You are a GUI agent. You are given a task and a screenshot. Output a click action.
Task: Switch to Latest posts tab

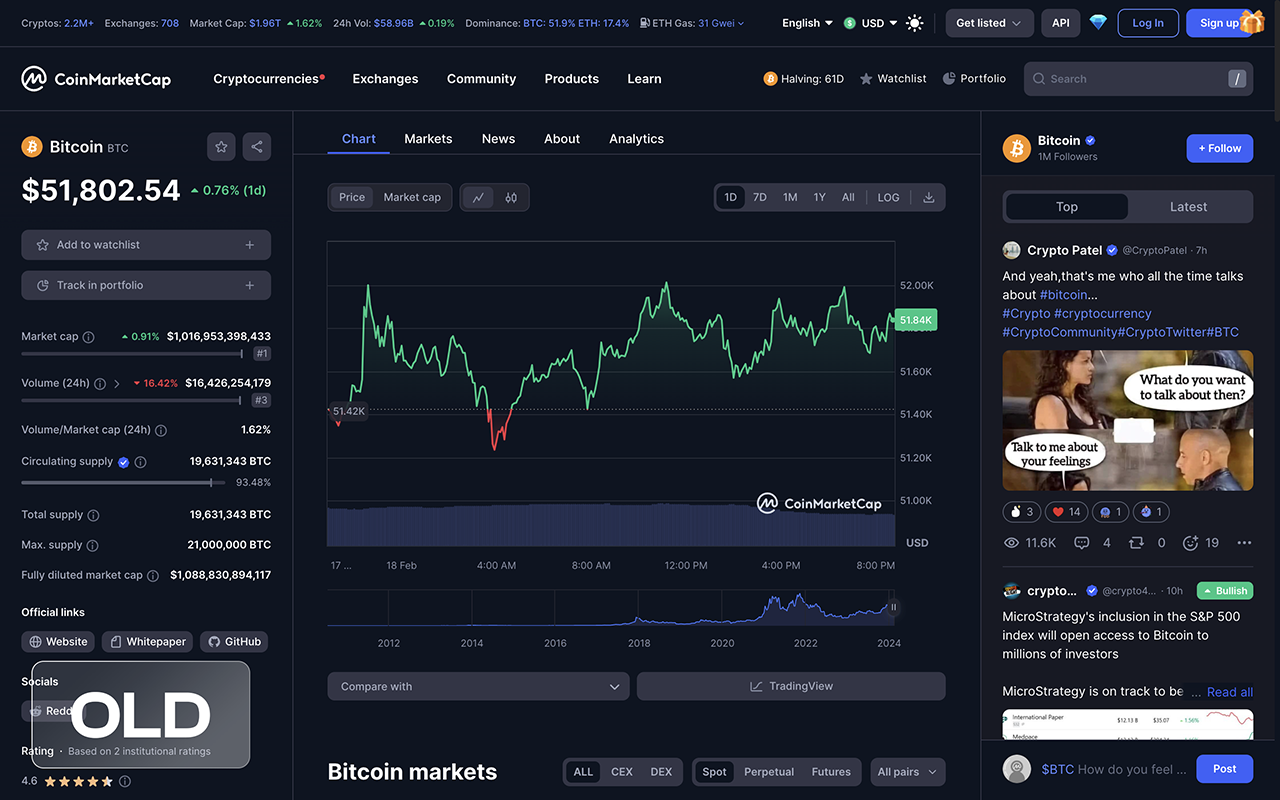point(1189,207)
